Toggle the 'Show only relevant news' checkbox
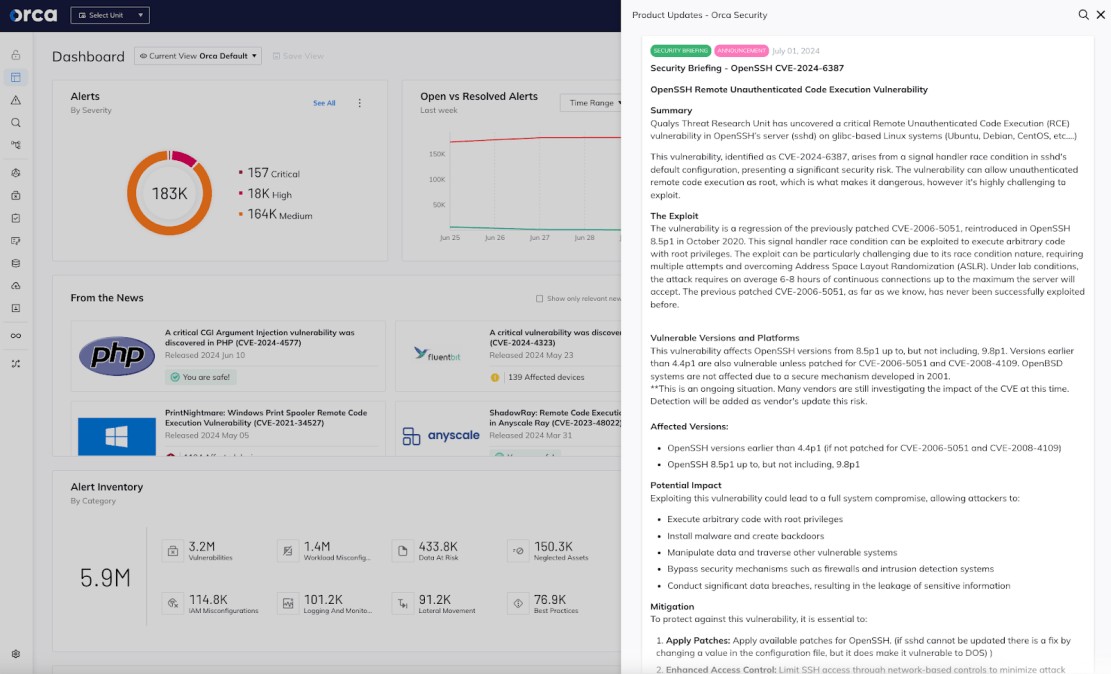Viewport: 1111px width, 674px height. pyautogui.click(x=540, y=298)
